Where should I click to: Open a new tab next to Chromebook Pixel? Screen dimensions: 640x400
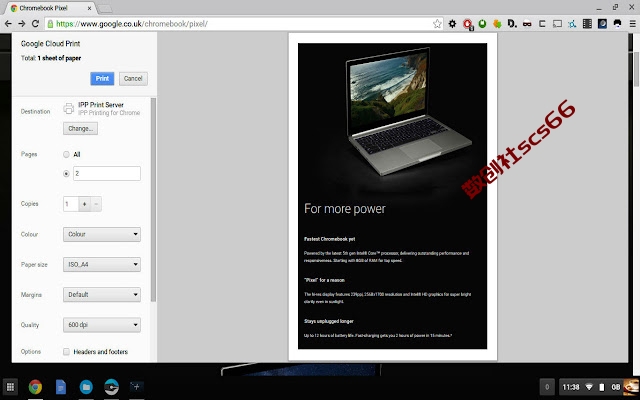105,9
